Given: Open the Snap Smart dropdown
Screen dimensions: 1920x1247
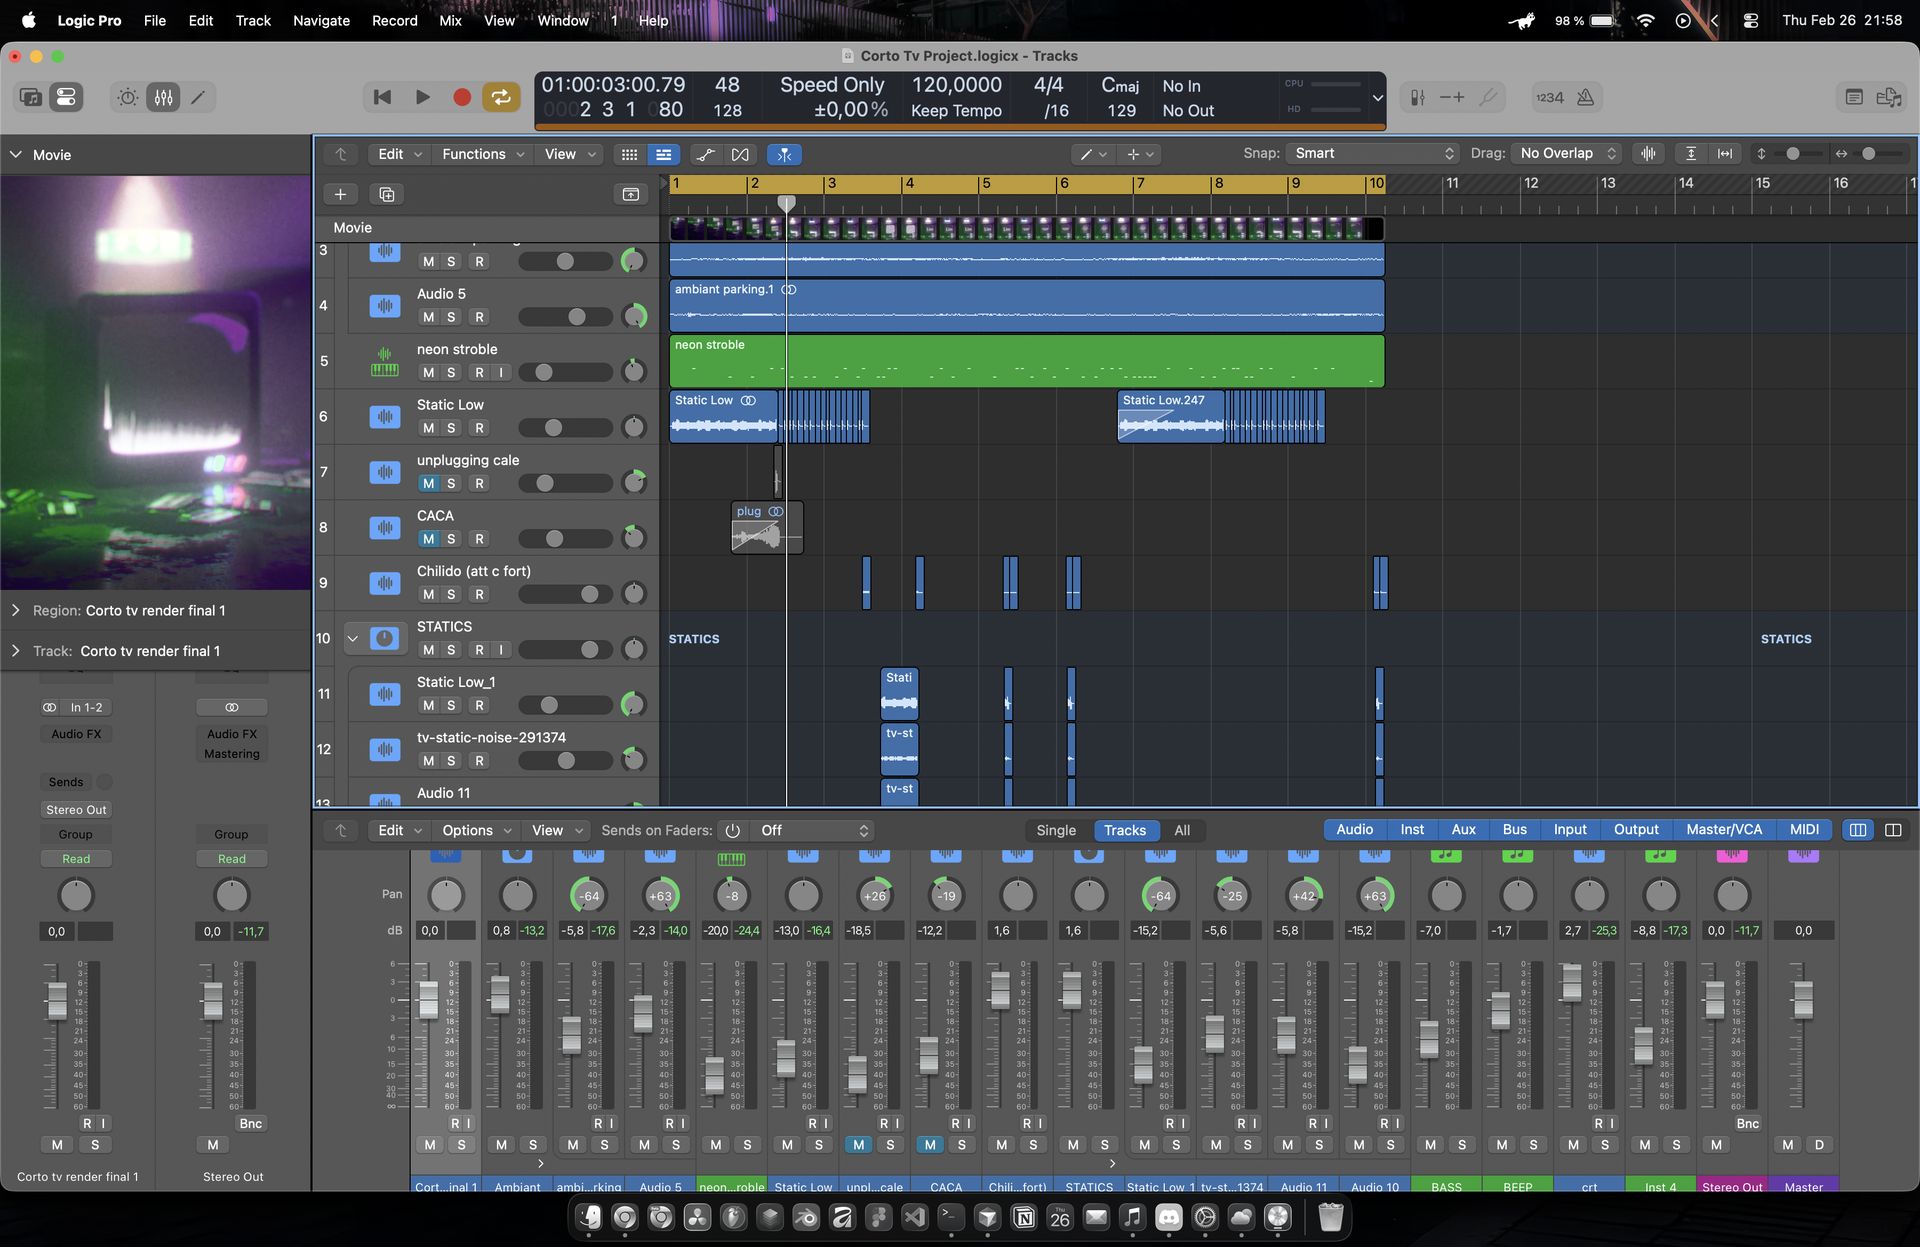Looking at the screenshot, I should (1373, 153).
